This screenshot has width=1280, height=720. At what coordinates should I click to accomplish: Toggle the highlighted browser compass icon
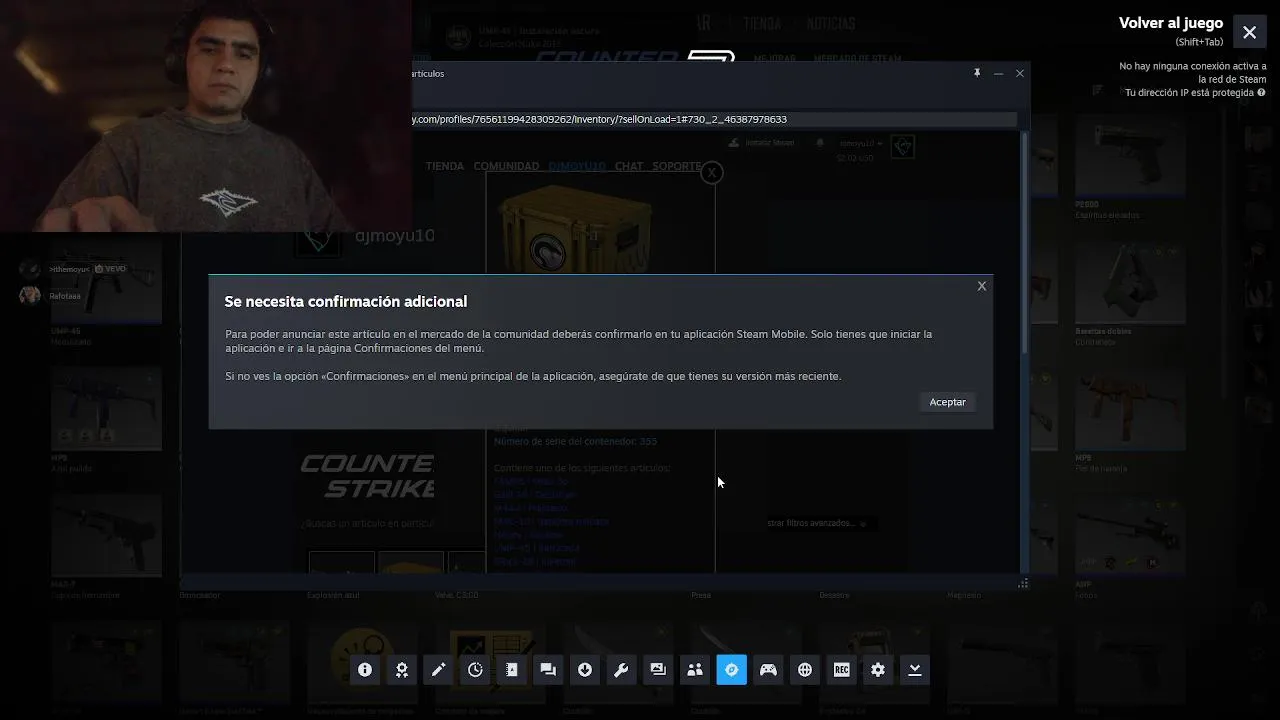point(731,670)
